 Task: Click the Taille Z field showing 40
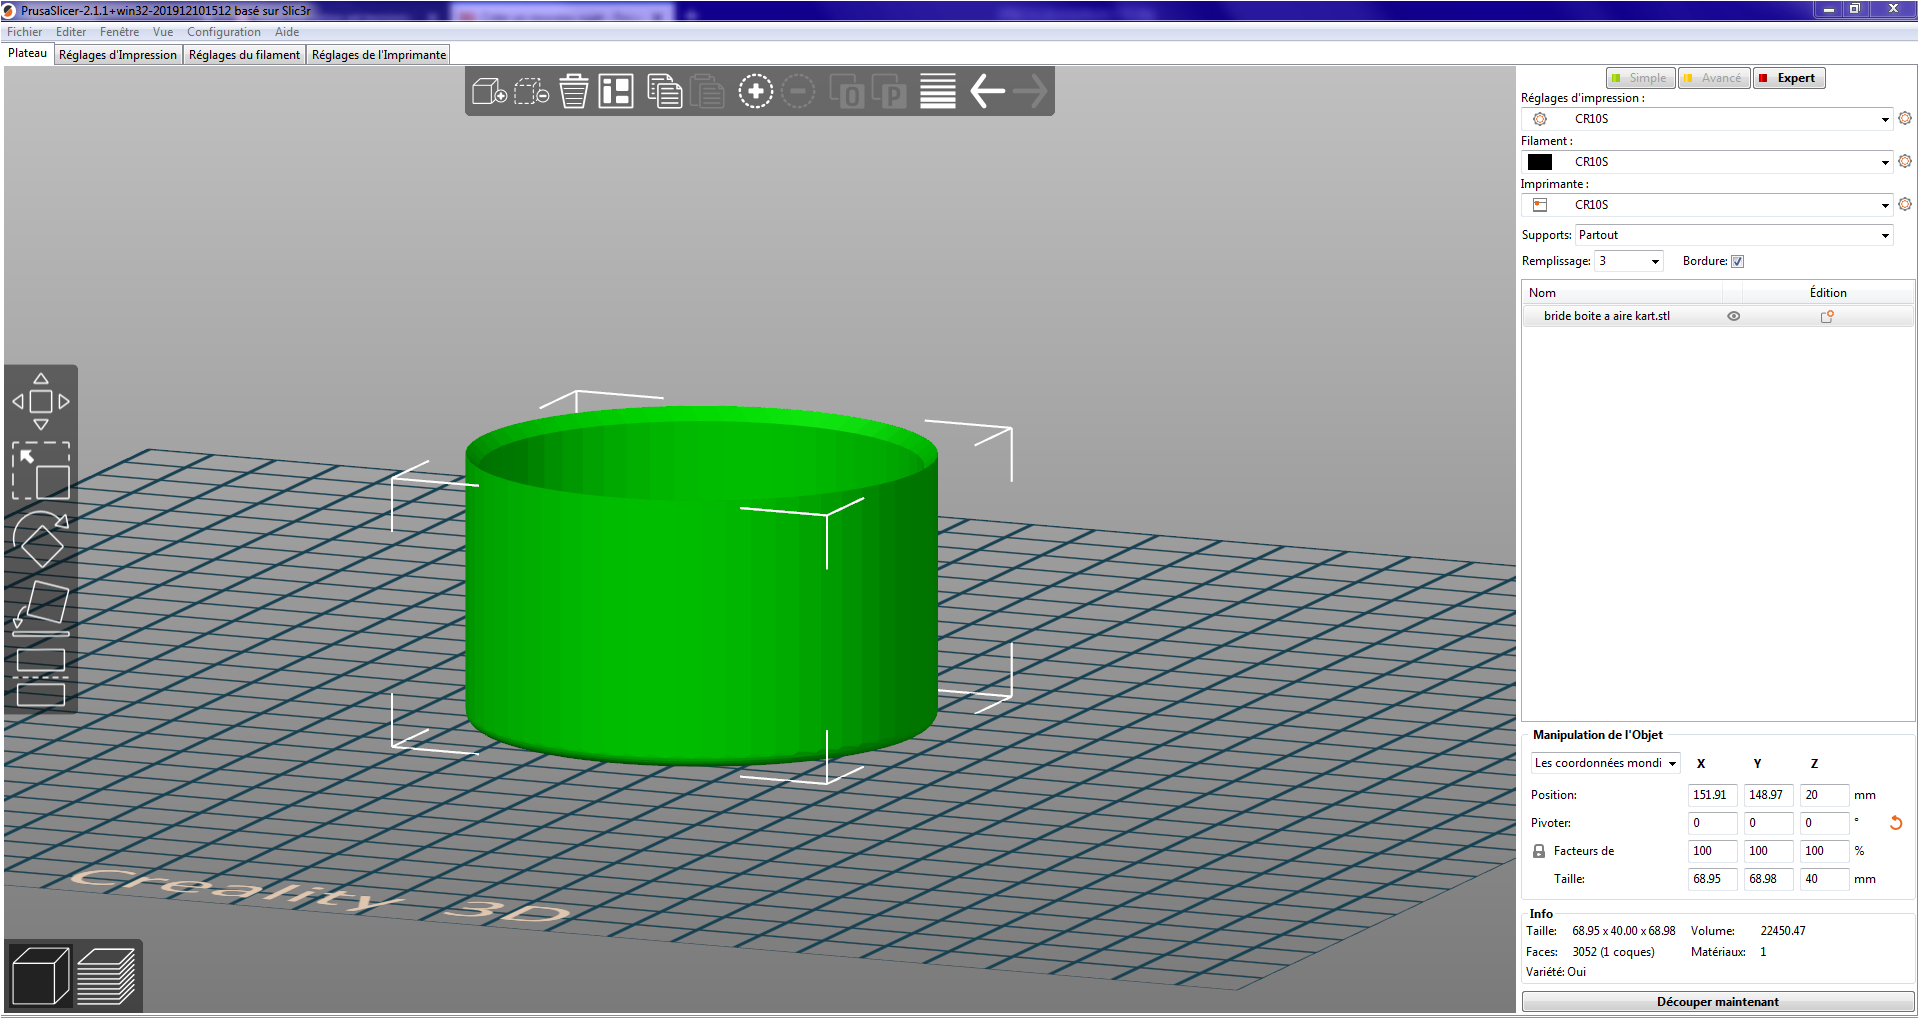point(1824,879)
